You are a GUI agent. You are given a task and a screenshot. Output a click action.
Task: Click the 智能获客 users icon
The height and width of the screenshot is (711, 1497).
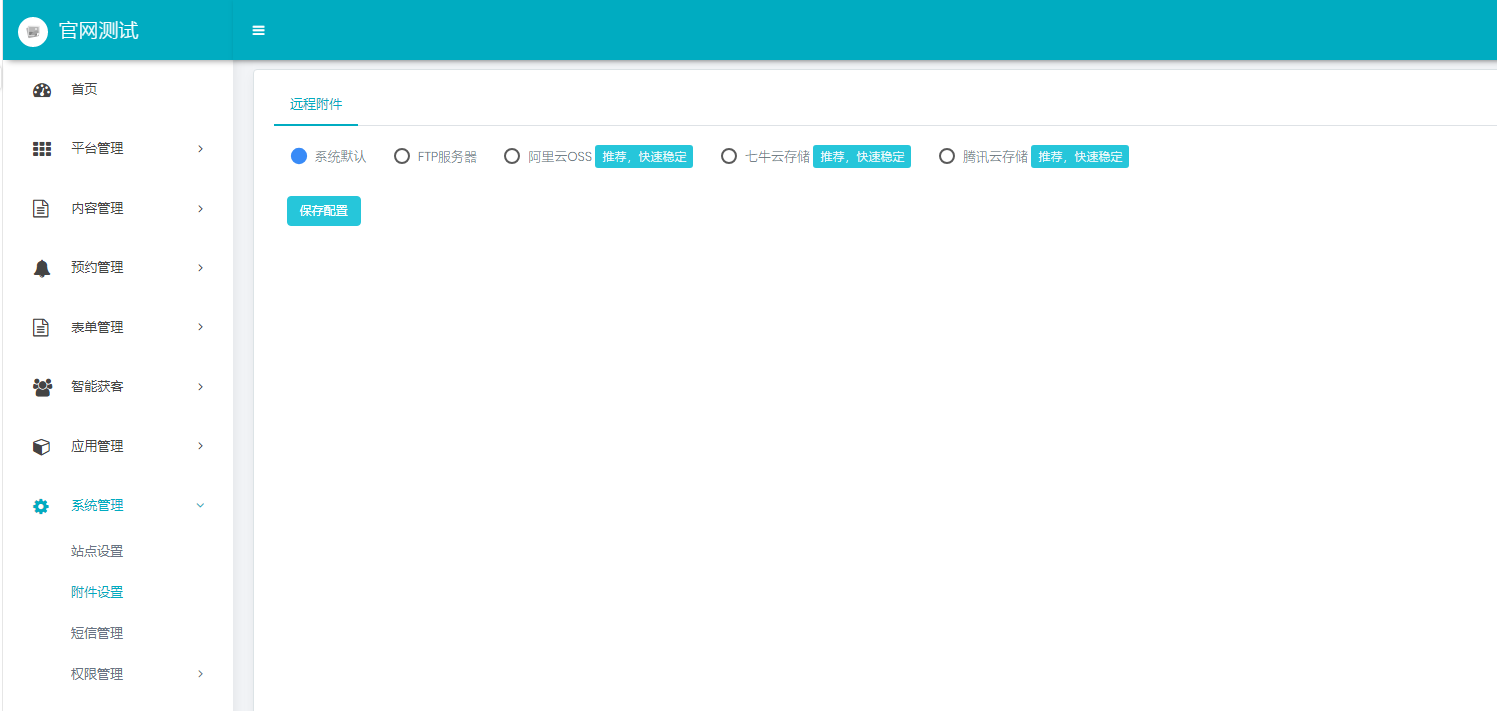click(x=41, y=387)
